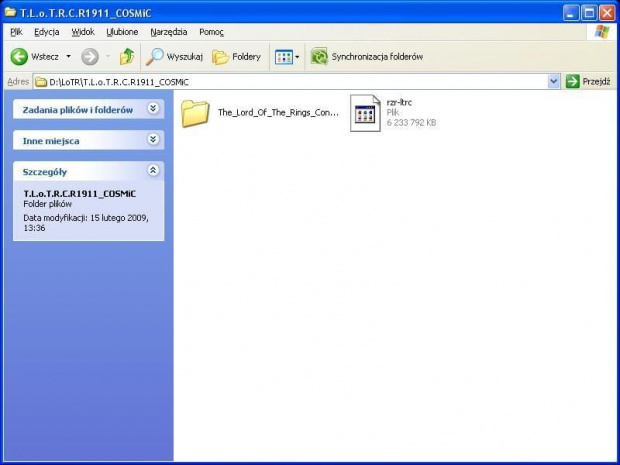Open the Ulubione menu
620x465 pixels.
click(122, 32)
